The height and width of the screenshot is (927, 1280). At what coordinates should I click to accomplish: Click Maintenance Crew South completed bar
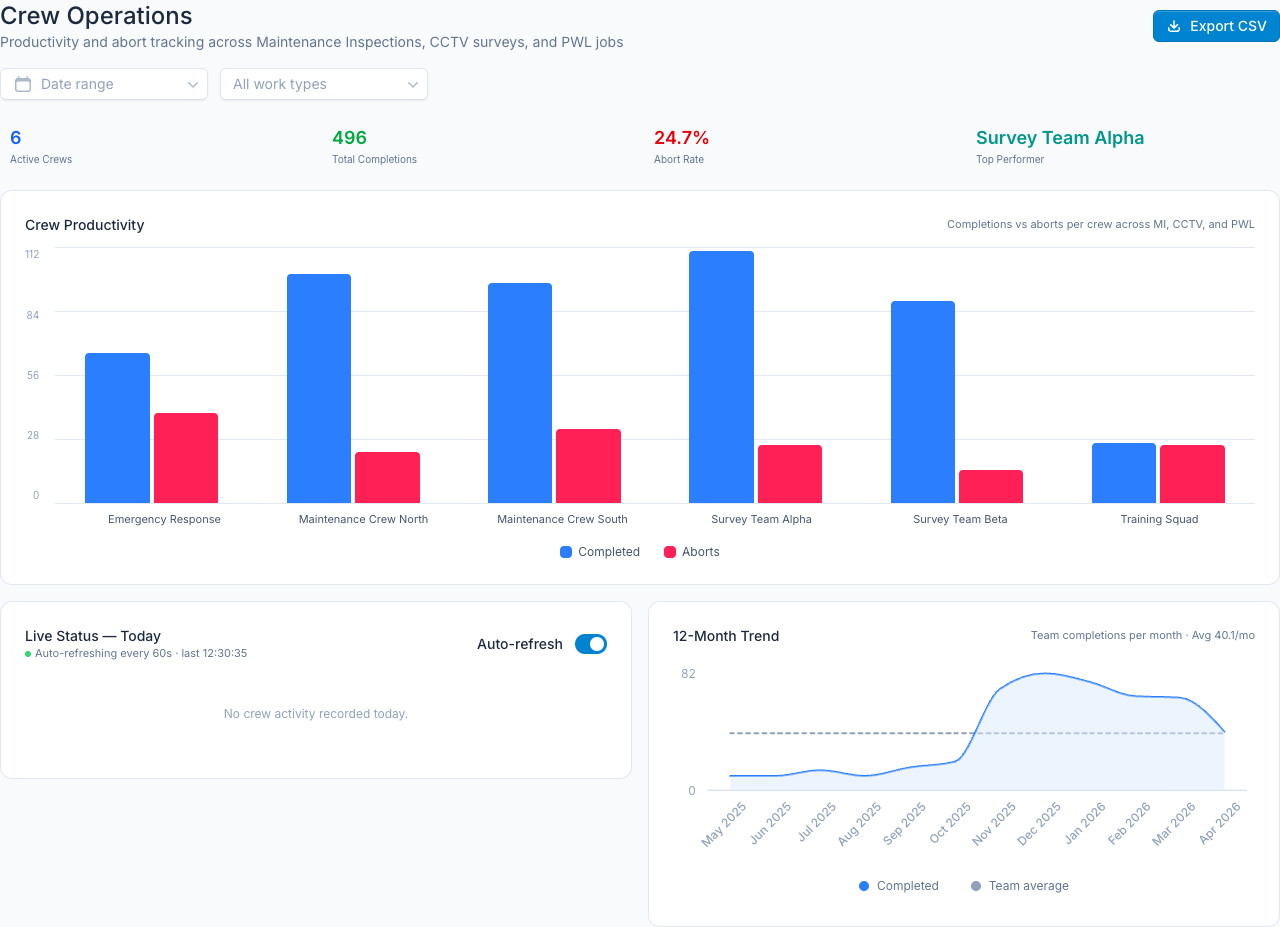pos(520,393)
